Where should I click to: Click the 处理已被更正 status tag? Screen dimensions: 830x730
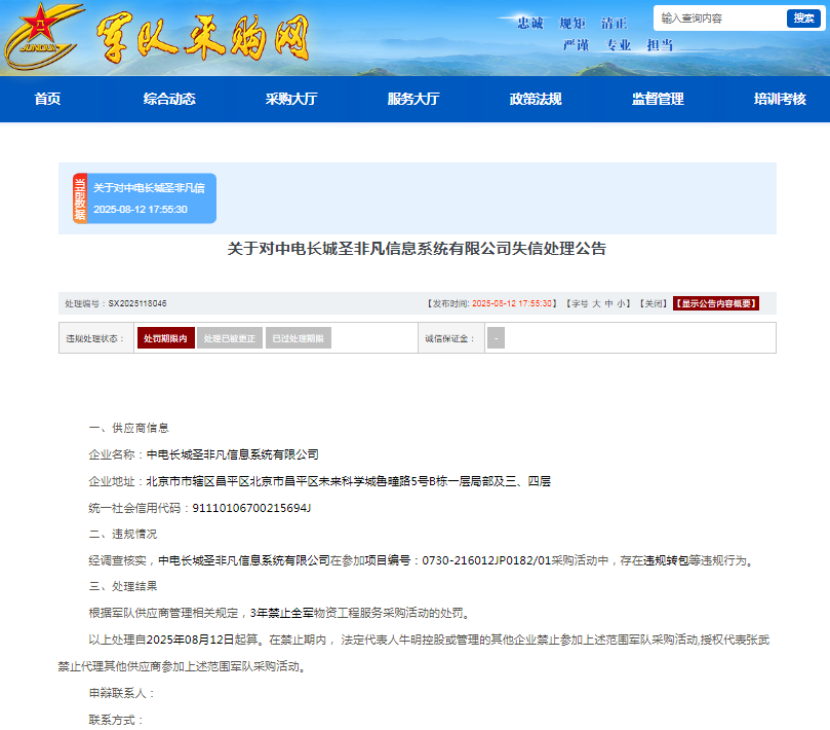(x=230, y=338)
